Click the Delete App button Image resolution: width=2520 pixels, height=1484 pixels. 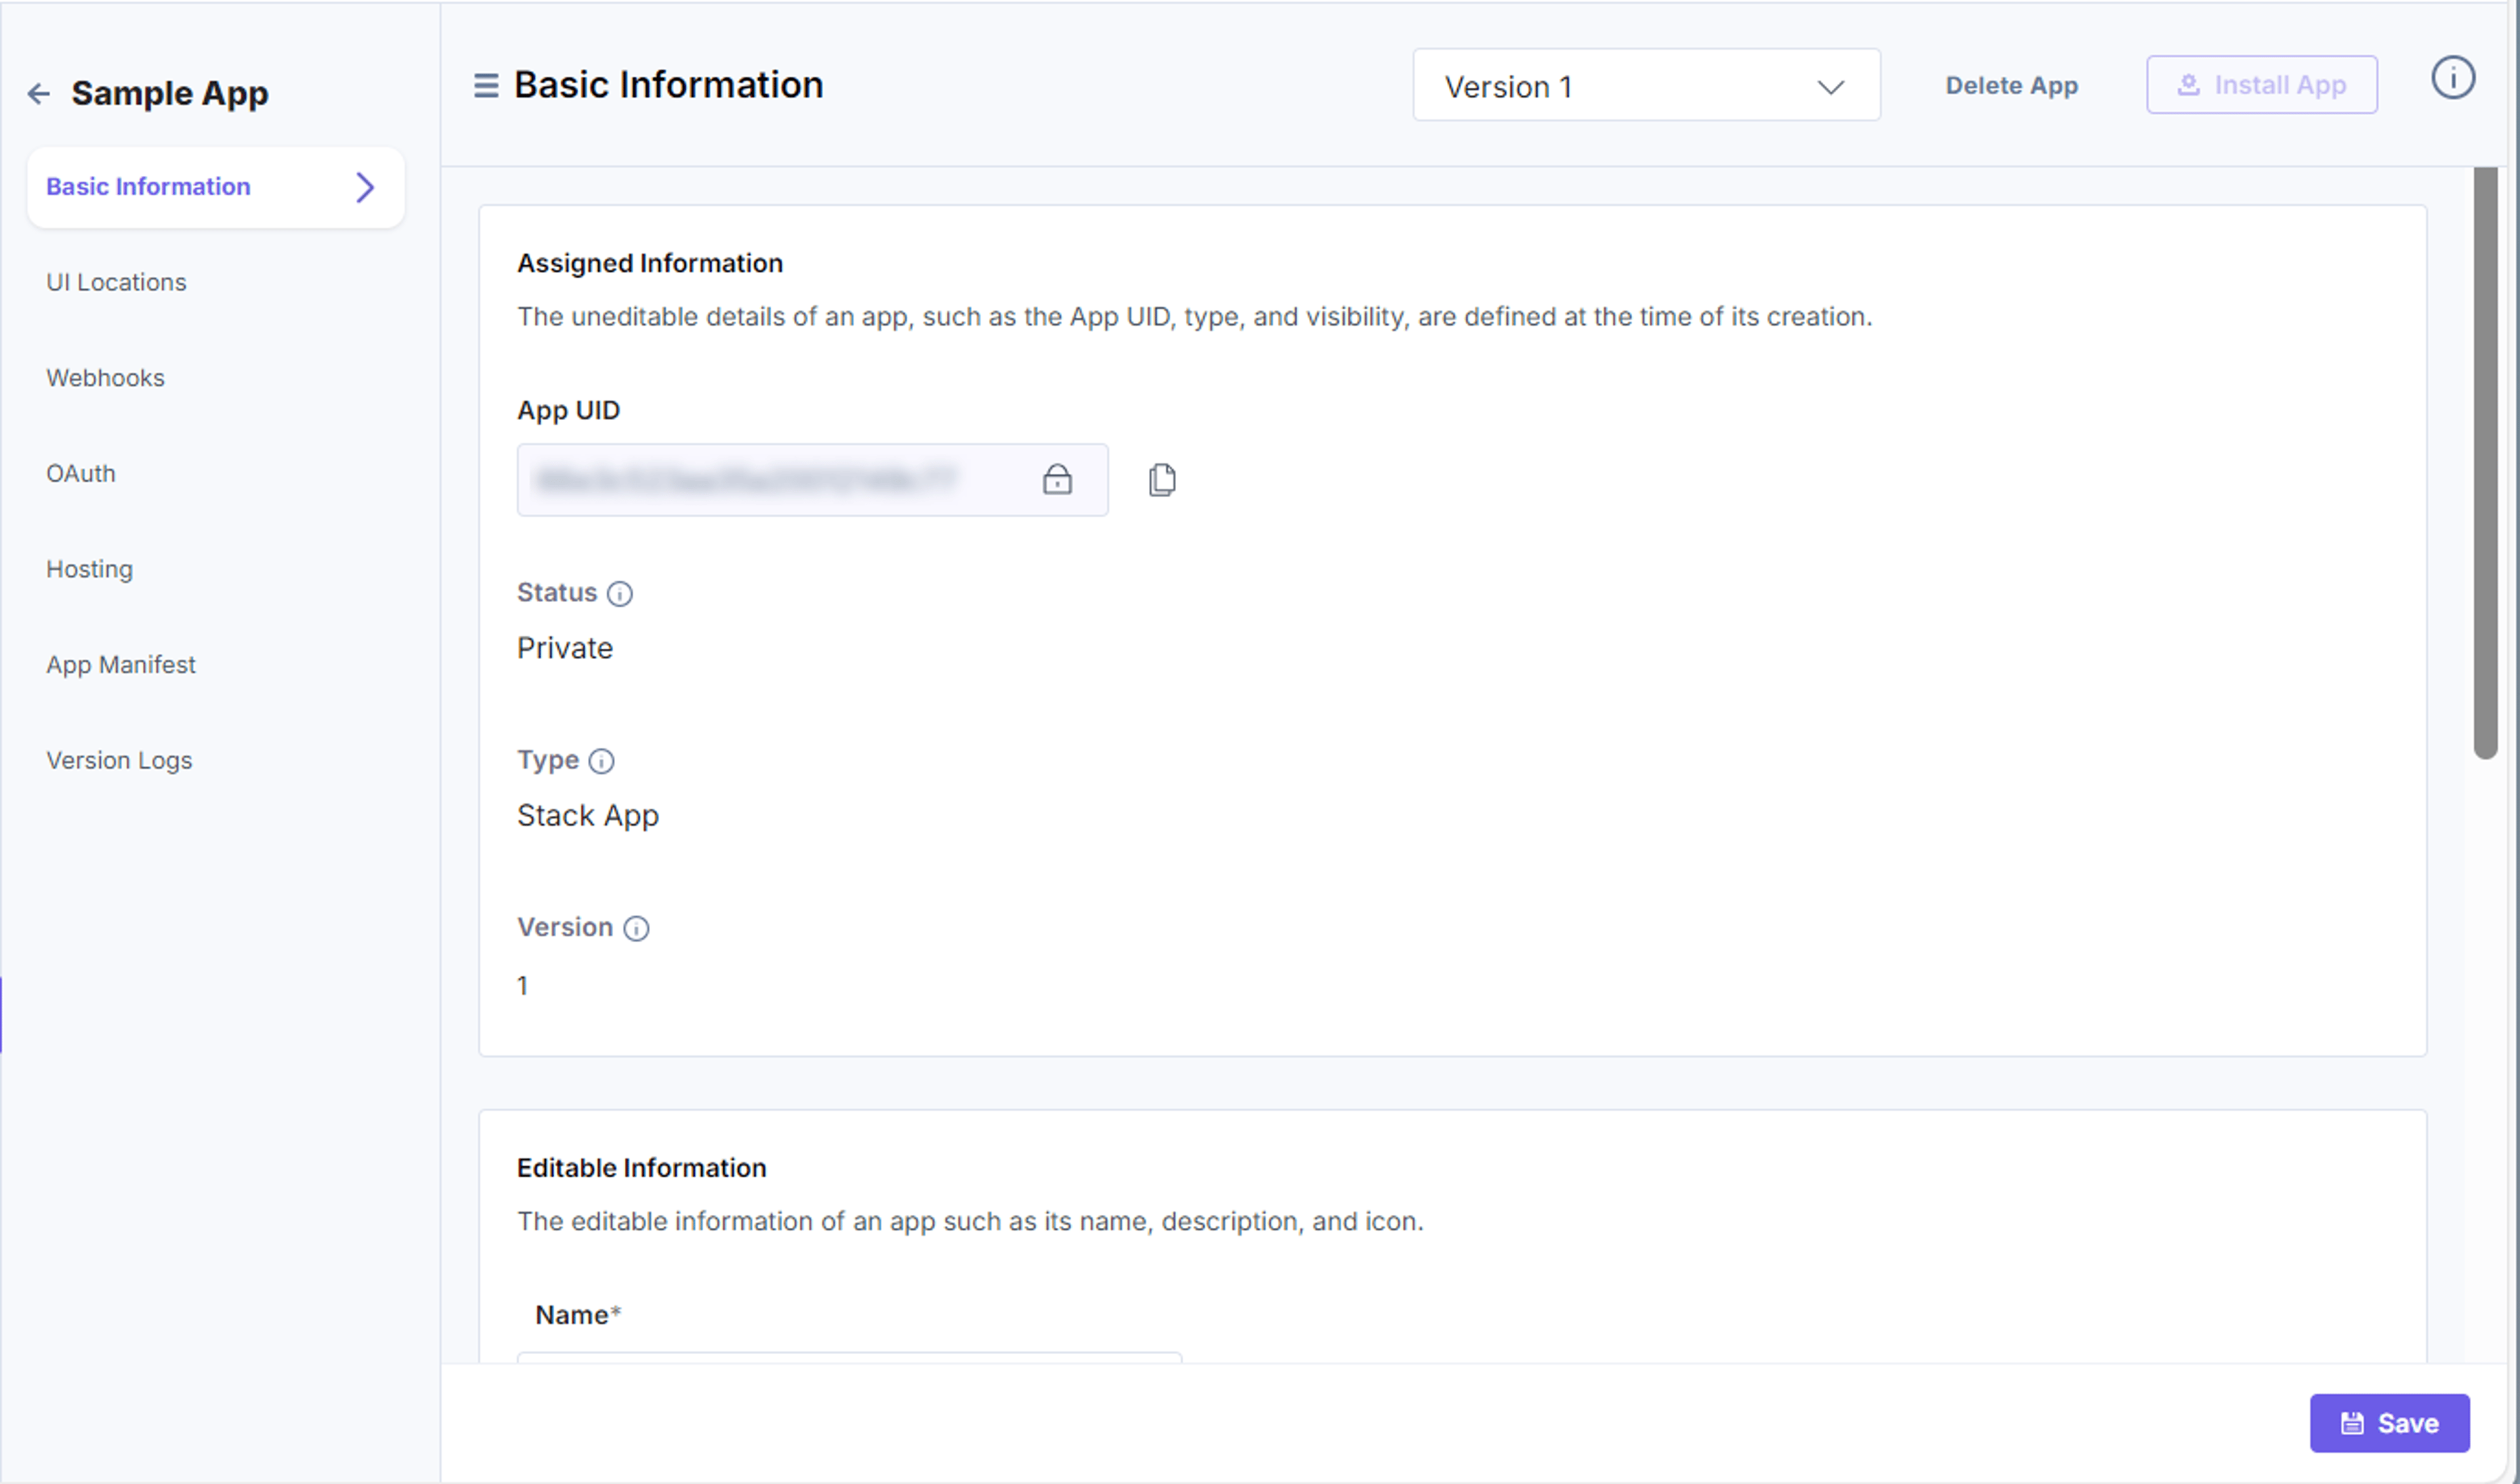click(2011, 86)
